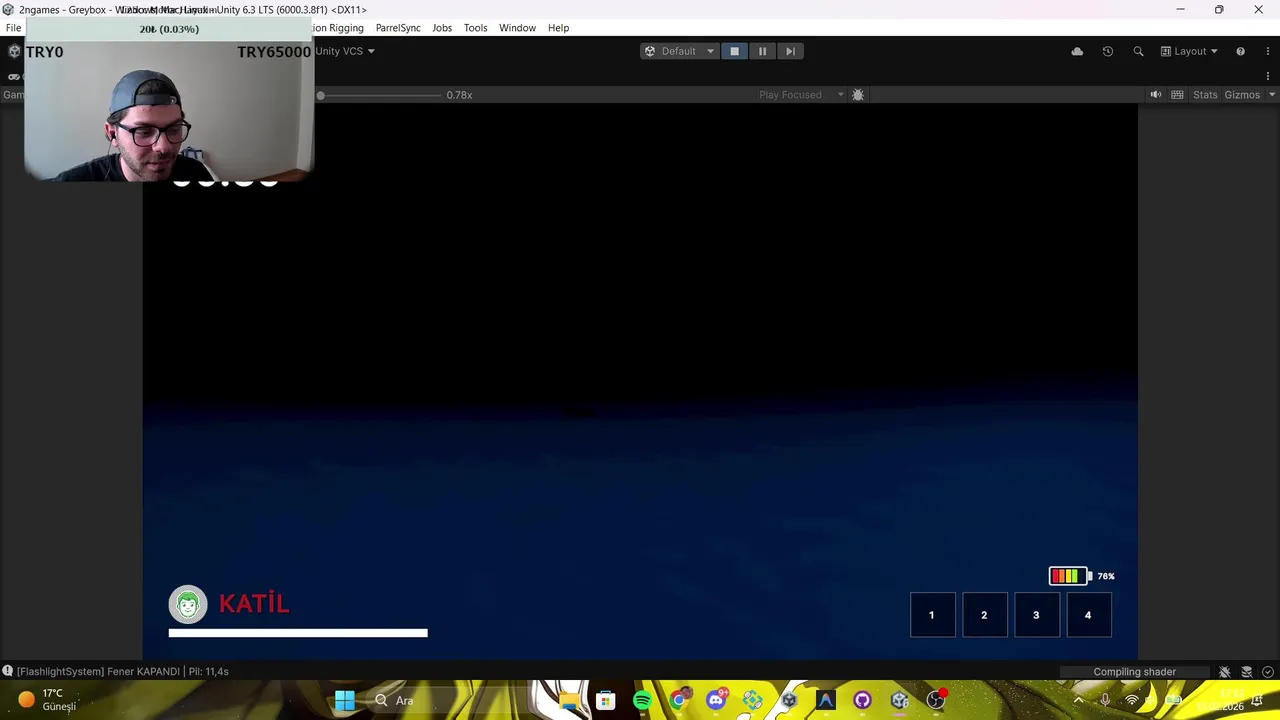Image resolution: width=1280 pixels, height=720 pixels.
Task: Click the 0.78x scale value
Action: [x=459, y=95]
